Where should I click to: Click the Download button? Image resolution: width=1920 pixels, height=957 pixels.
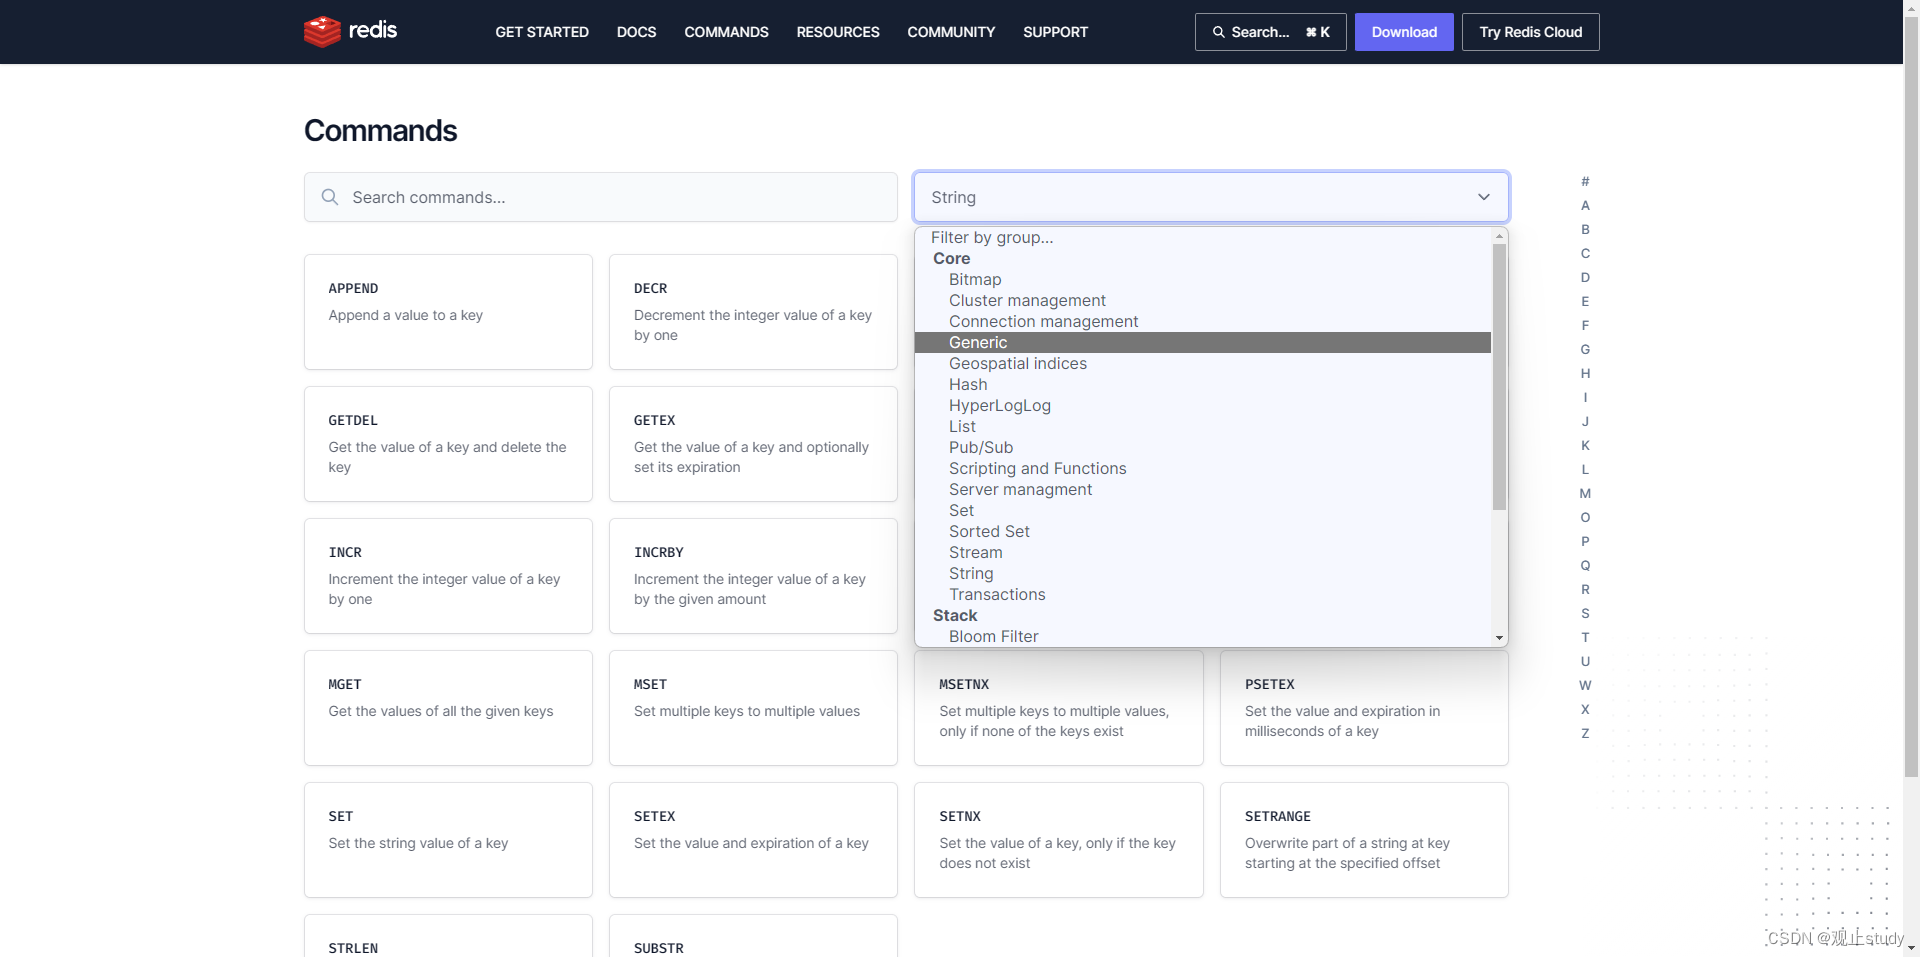[1404, 32]
